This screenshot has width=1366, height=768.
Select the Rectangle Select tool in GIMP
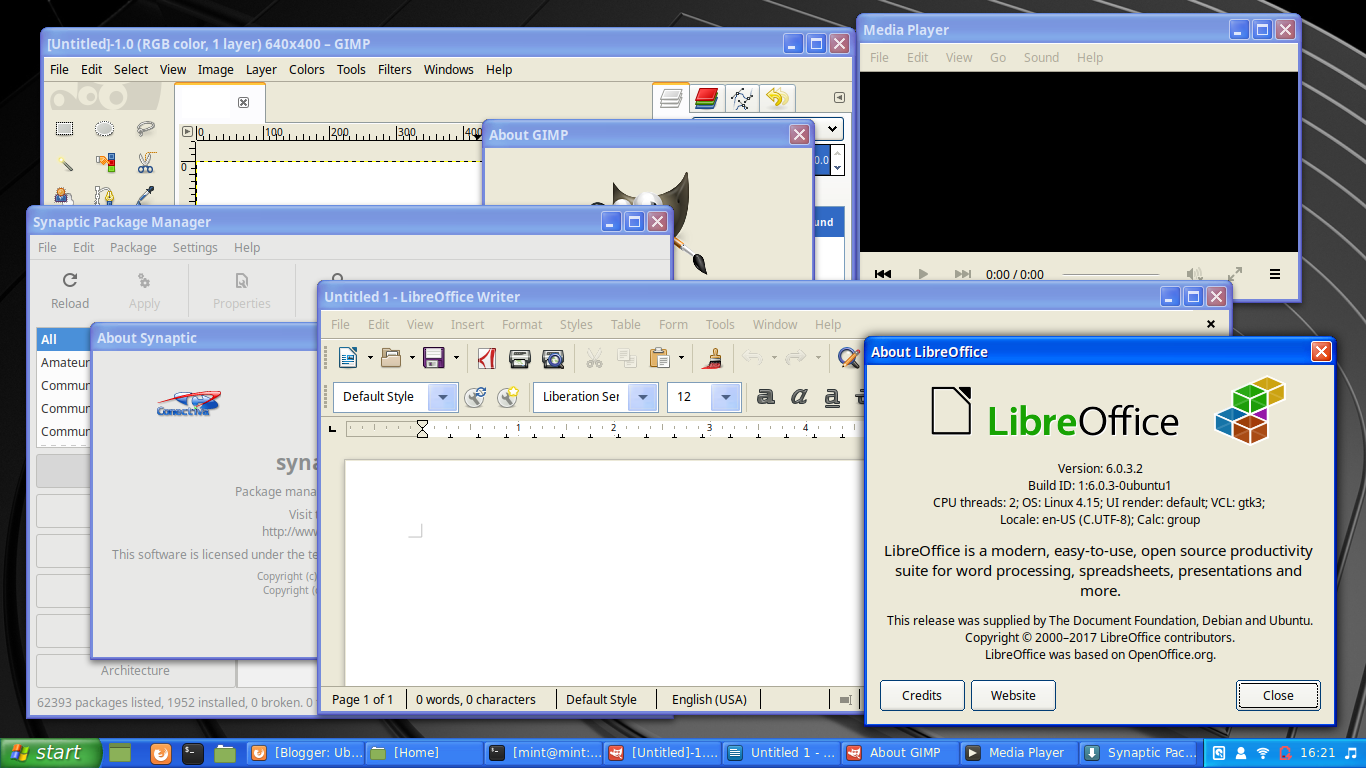64,129
